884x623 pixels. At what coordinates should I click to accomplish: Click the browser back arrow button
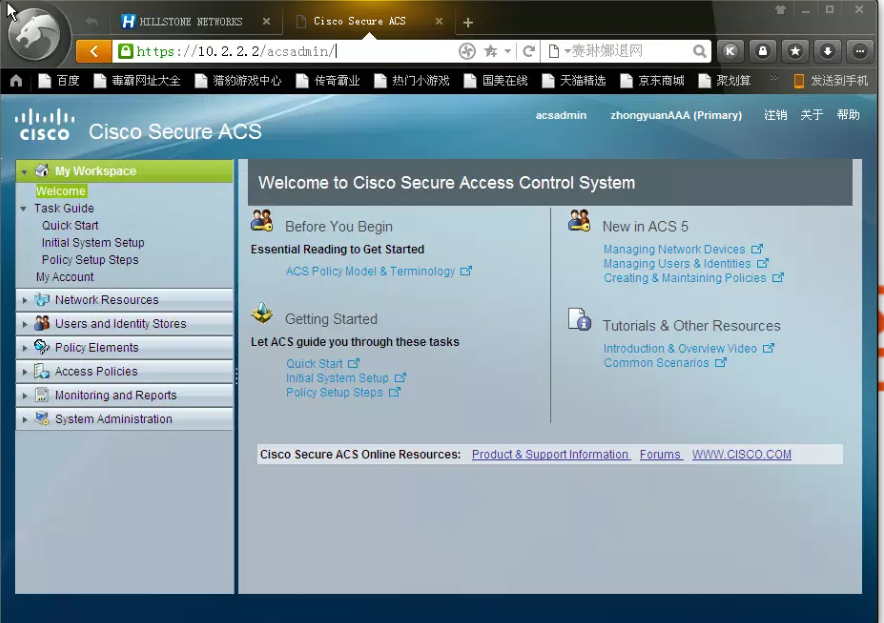(94, 51)
